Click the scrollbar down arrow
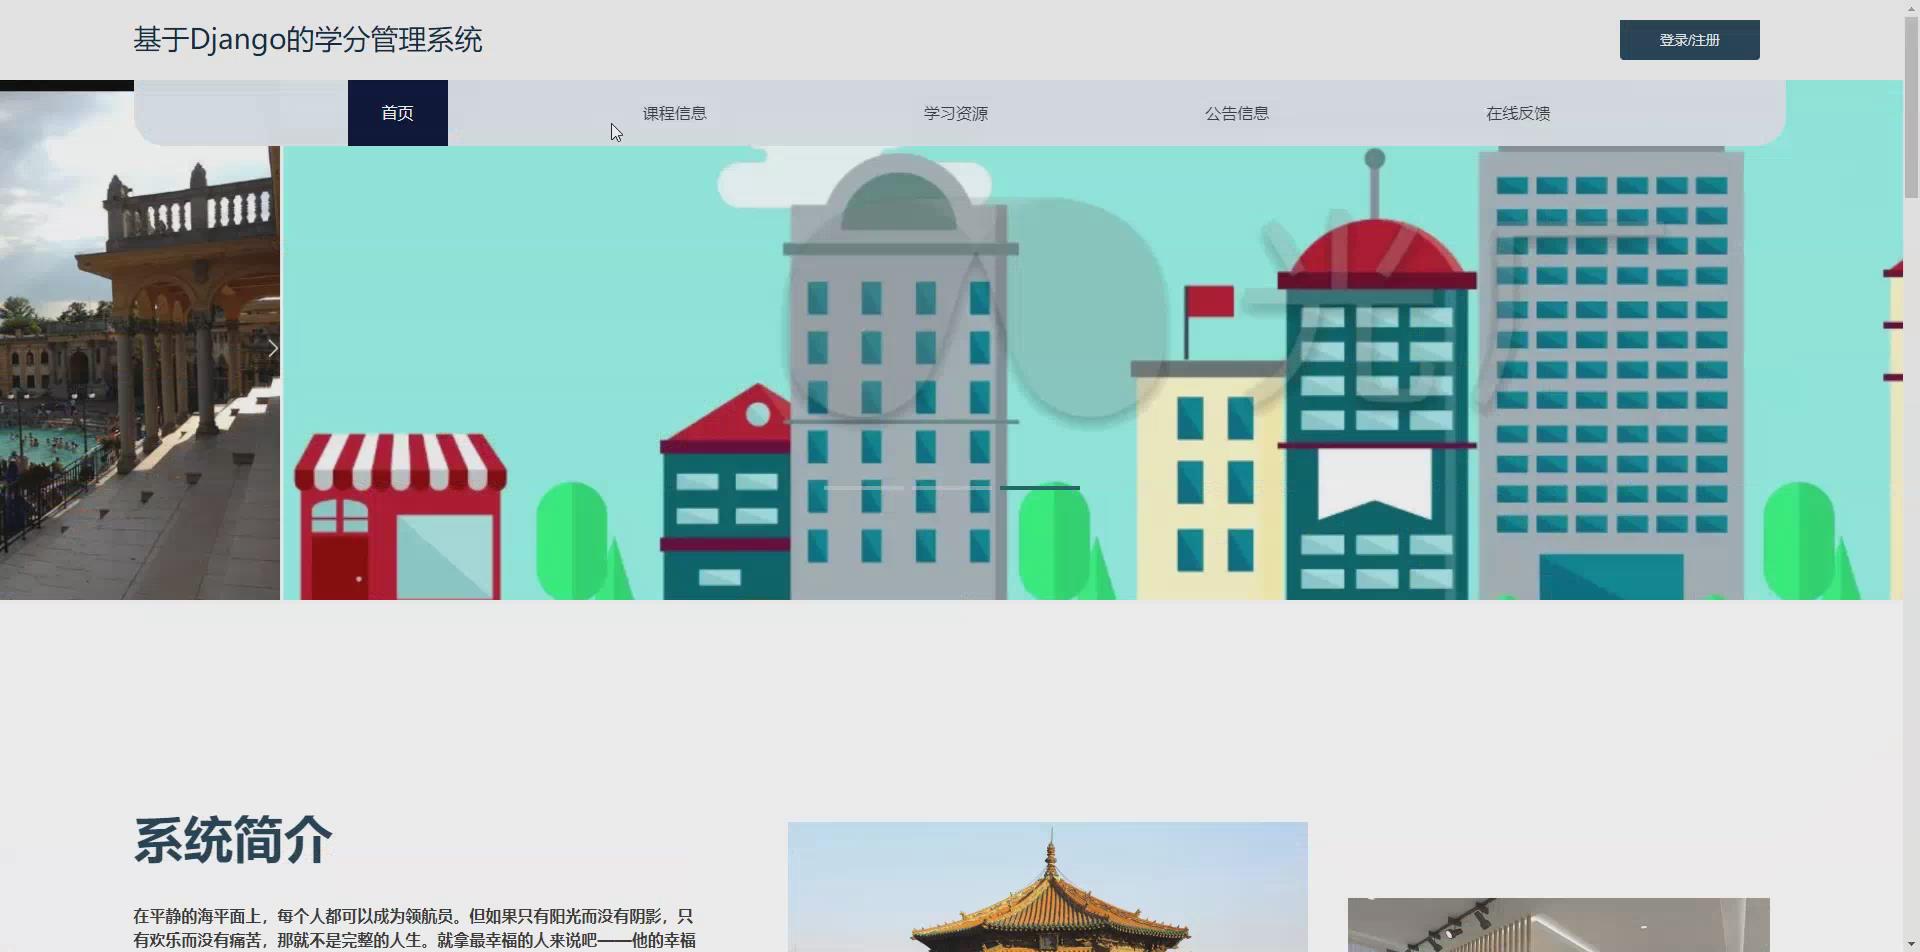The image size is (1920, 952). [x=1912, y=944]
